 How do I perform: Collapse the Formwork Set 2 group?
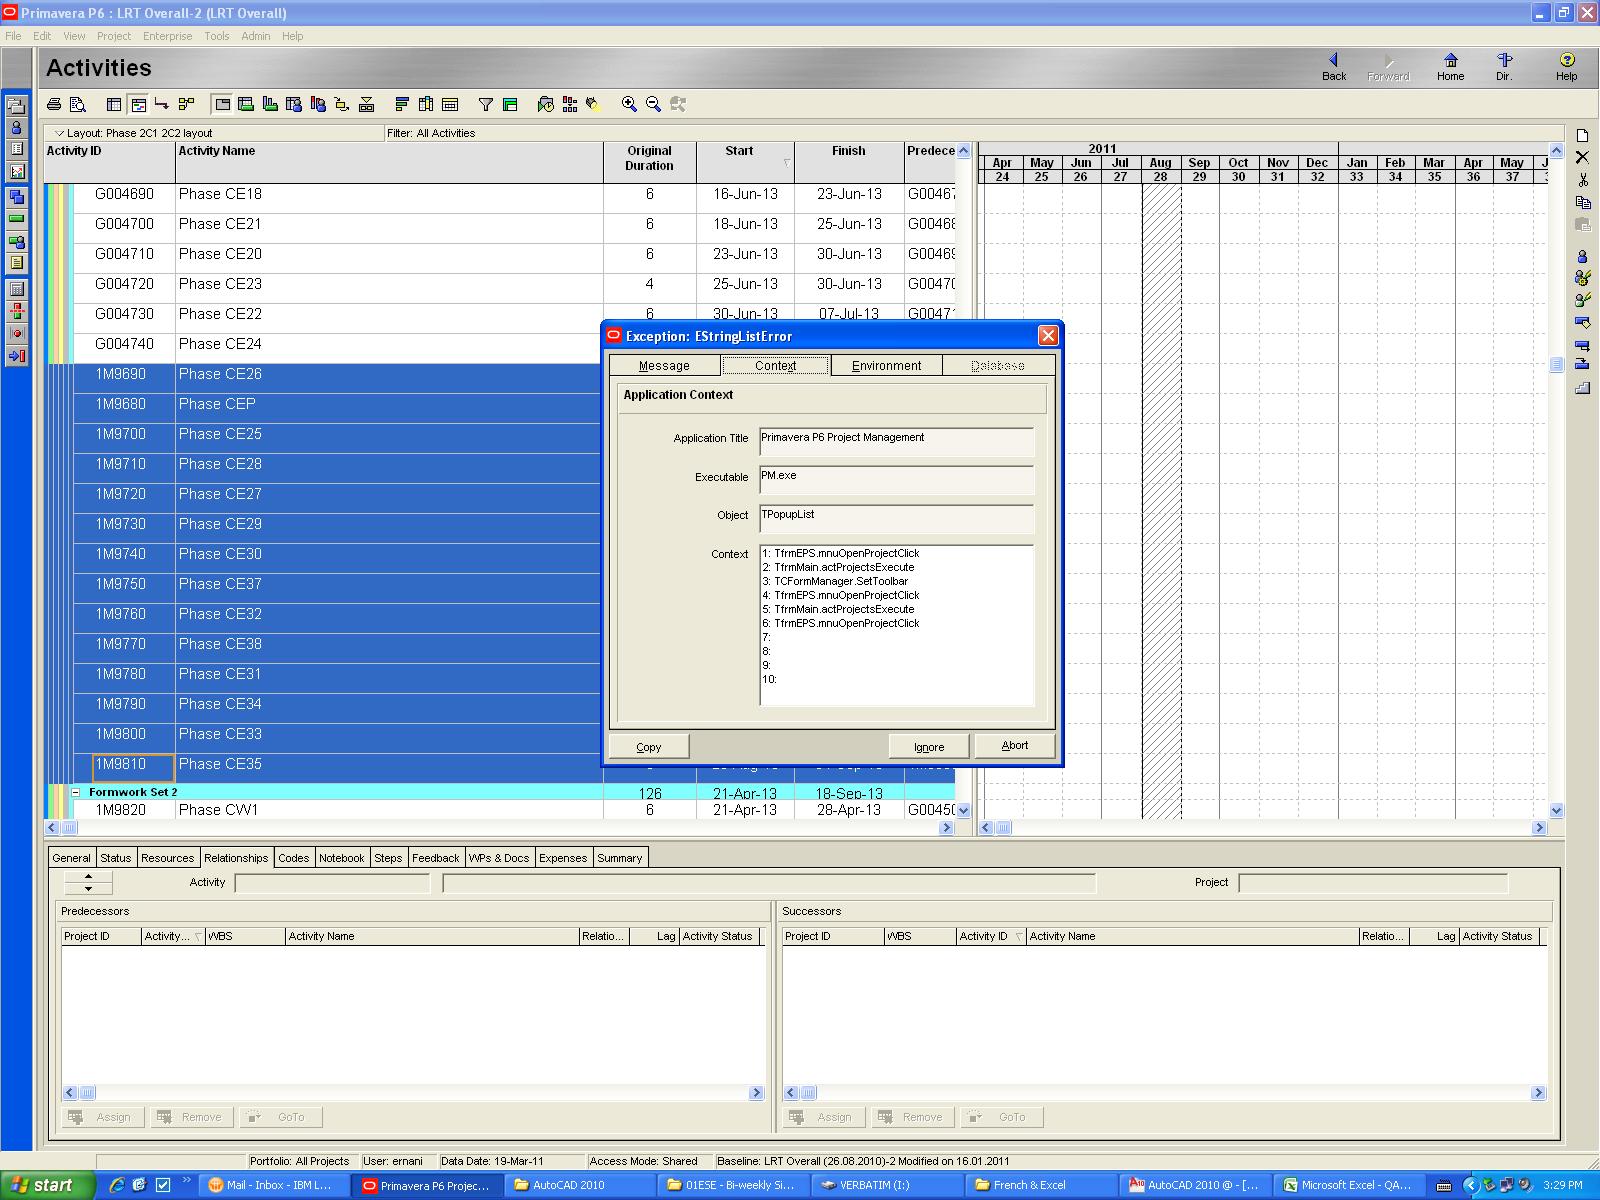(76, 792)
